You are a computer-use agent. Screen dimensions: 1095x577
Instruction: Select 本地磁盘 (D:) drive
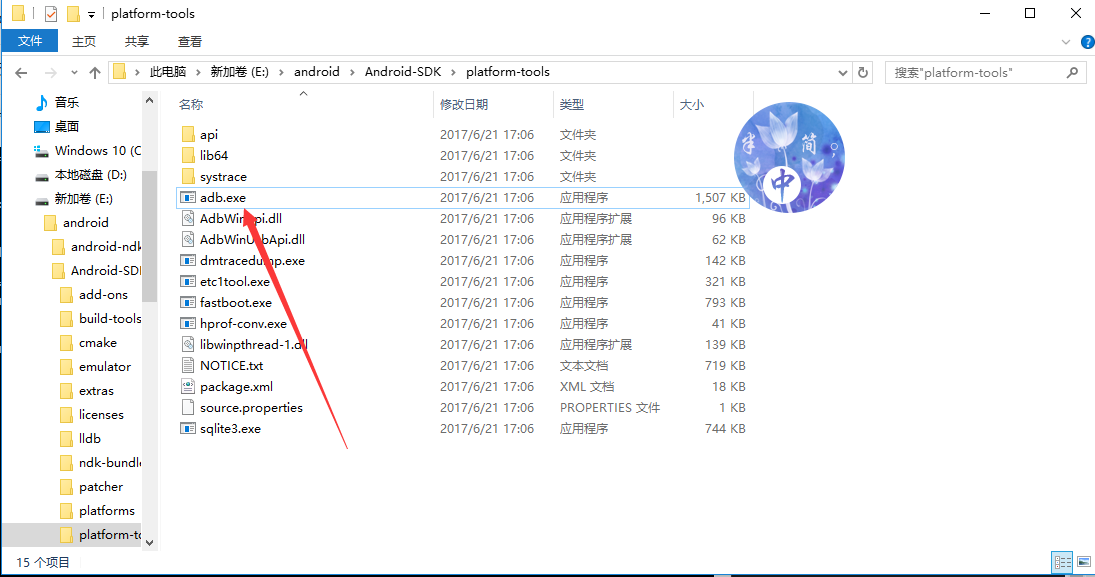91,175
